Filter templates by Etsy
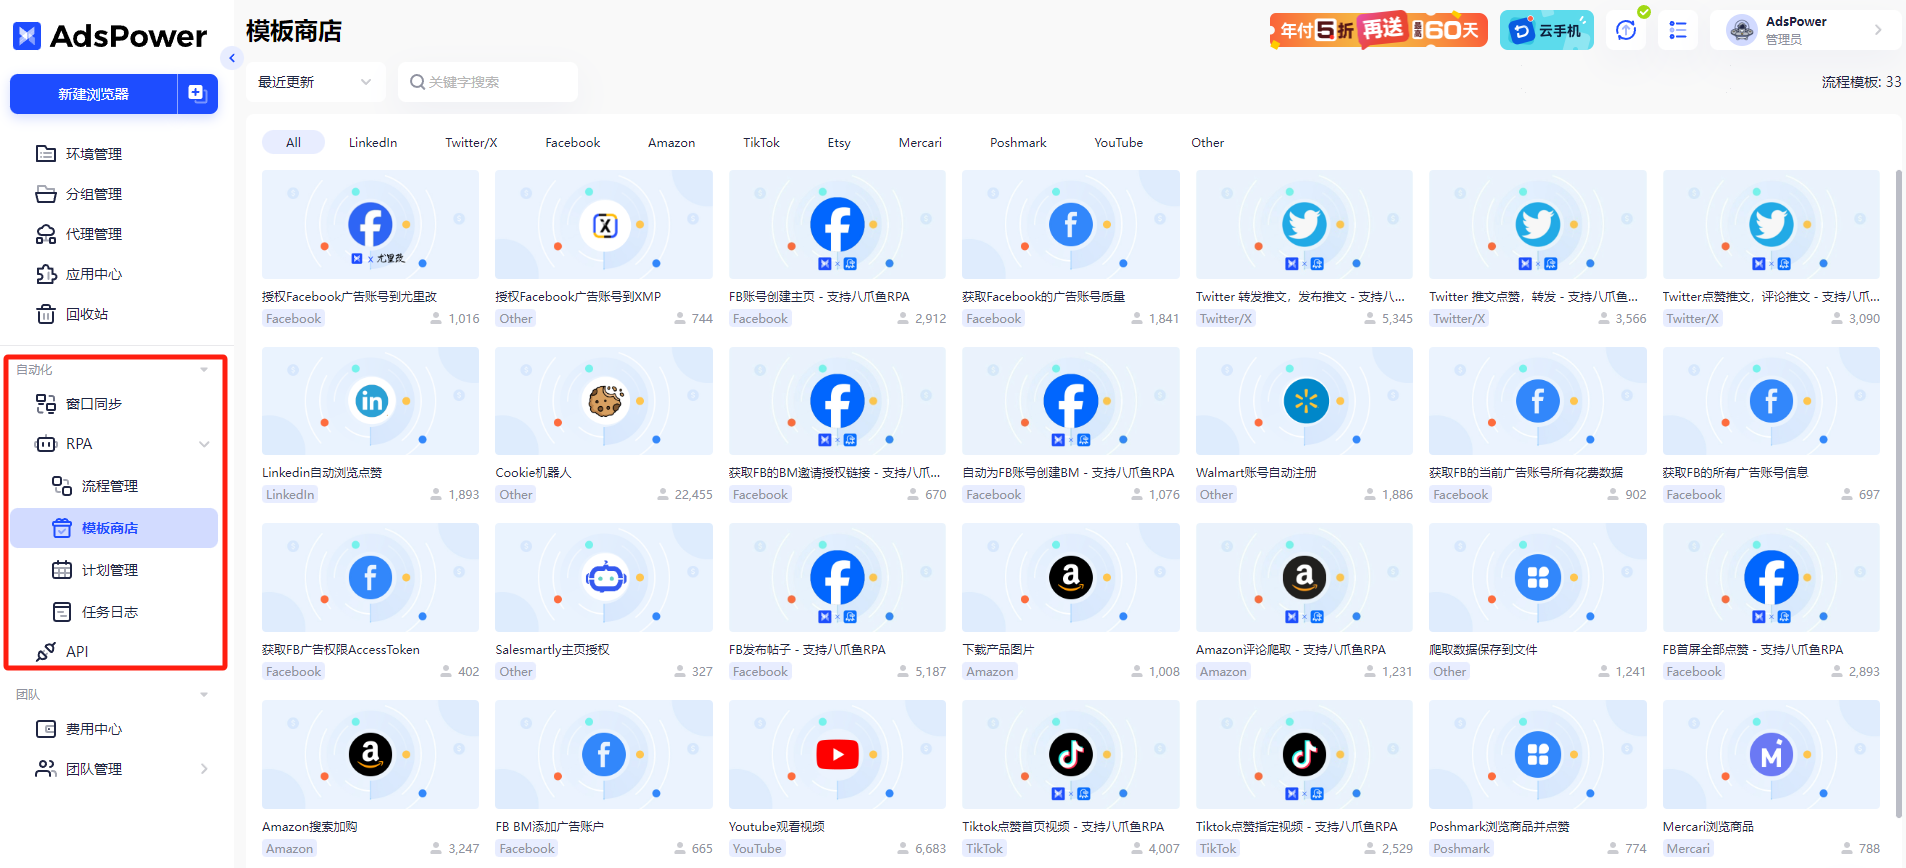Image resolution: width=1906 pixels, height=868 pixels. tap(839, 142)
